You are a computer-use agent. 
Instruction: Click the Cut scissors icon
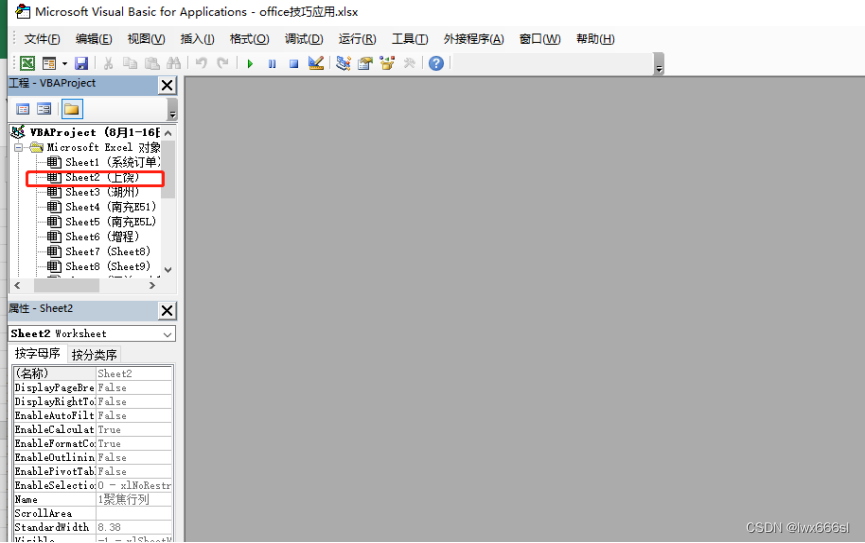pyautogui.click(x=108, y=63)
